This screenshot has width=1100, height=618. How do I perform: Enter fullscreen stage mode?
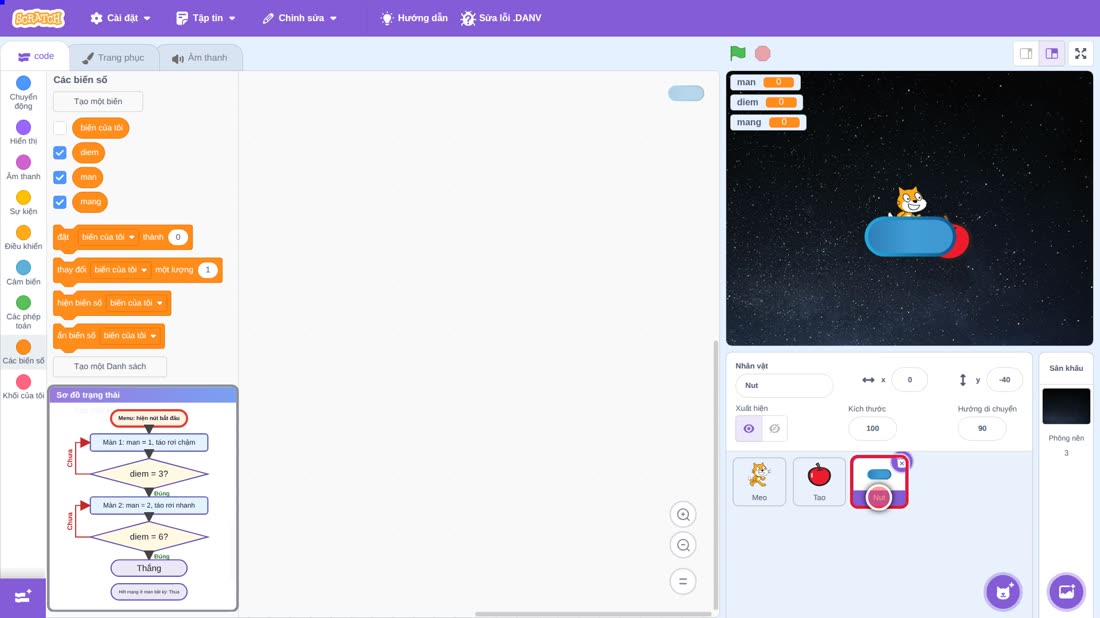pyautogui.click(x=1080, y=53)
